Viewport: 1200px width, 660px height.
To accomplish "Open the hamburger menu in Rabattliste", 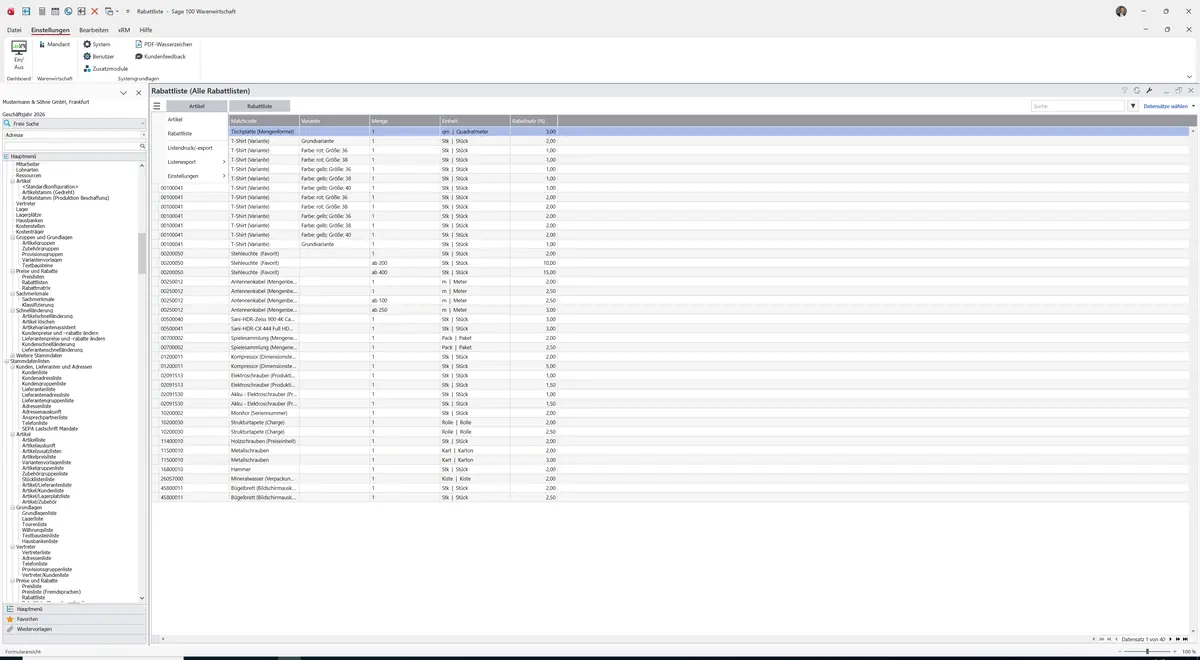I will coord(157,106).
